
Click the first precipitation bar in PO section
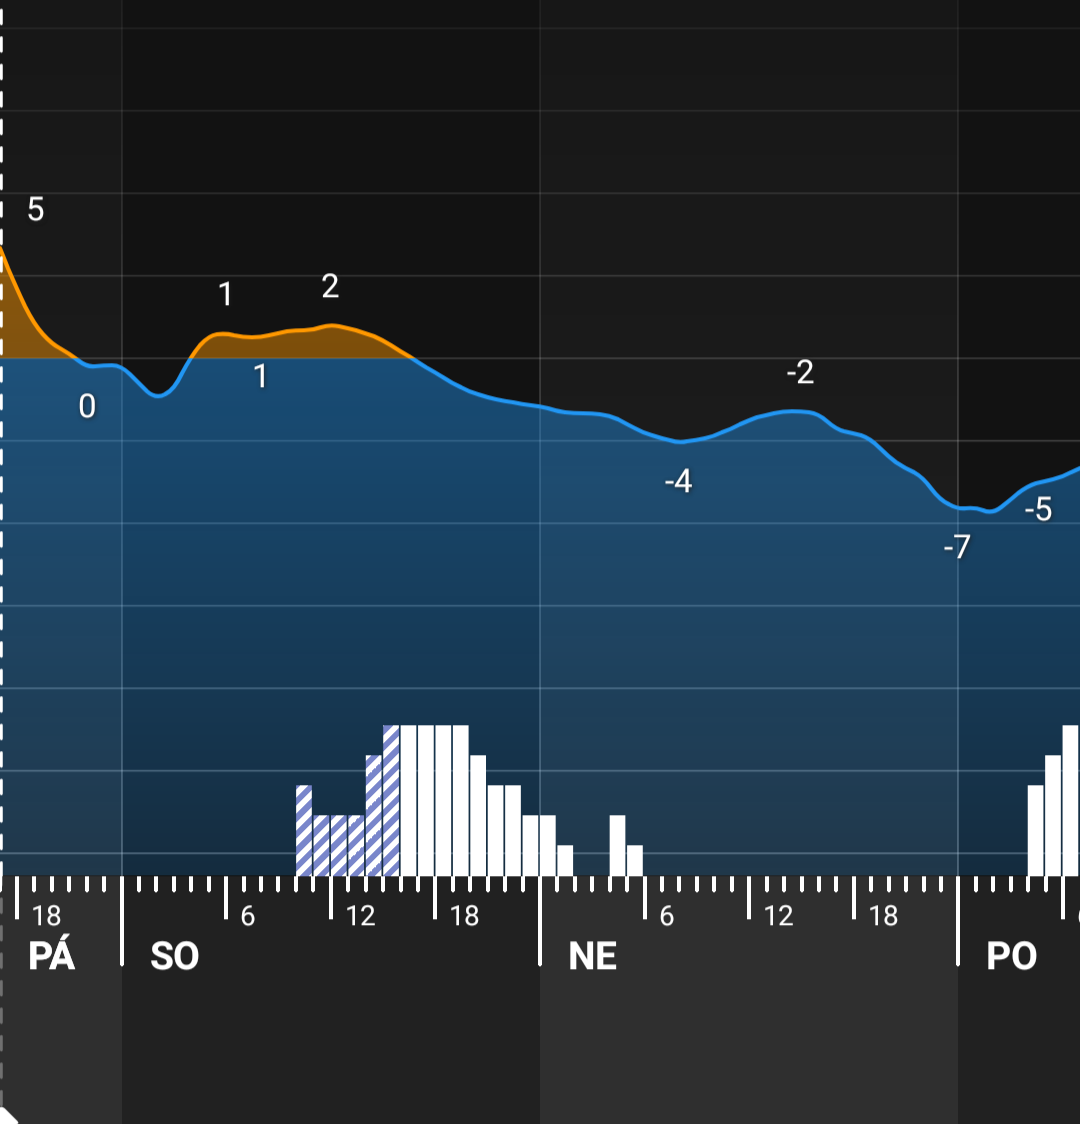click(x=1035, y=830)
